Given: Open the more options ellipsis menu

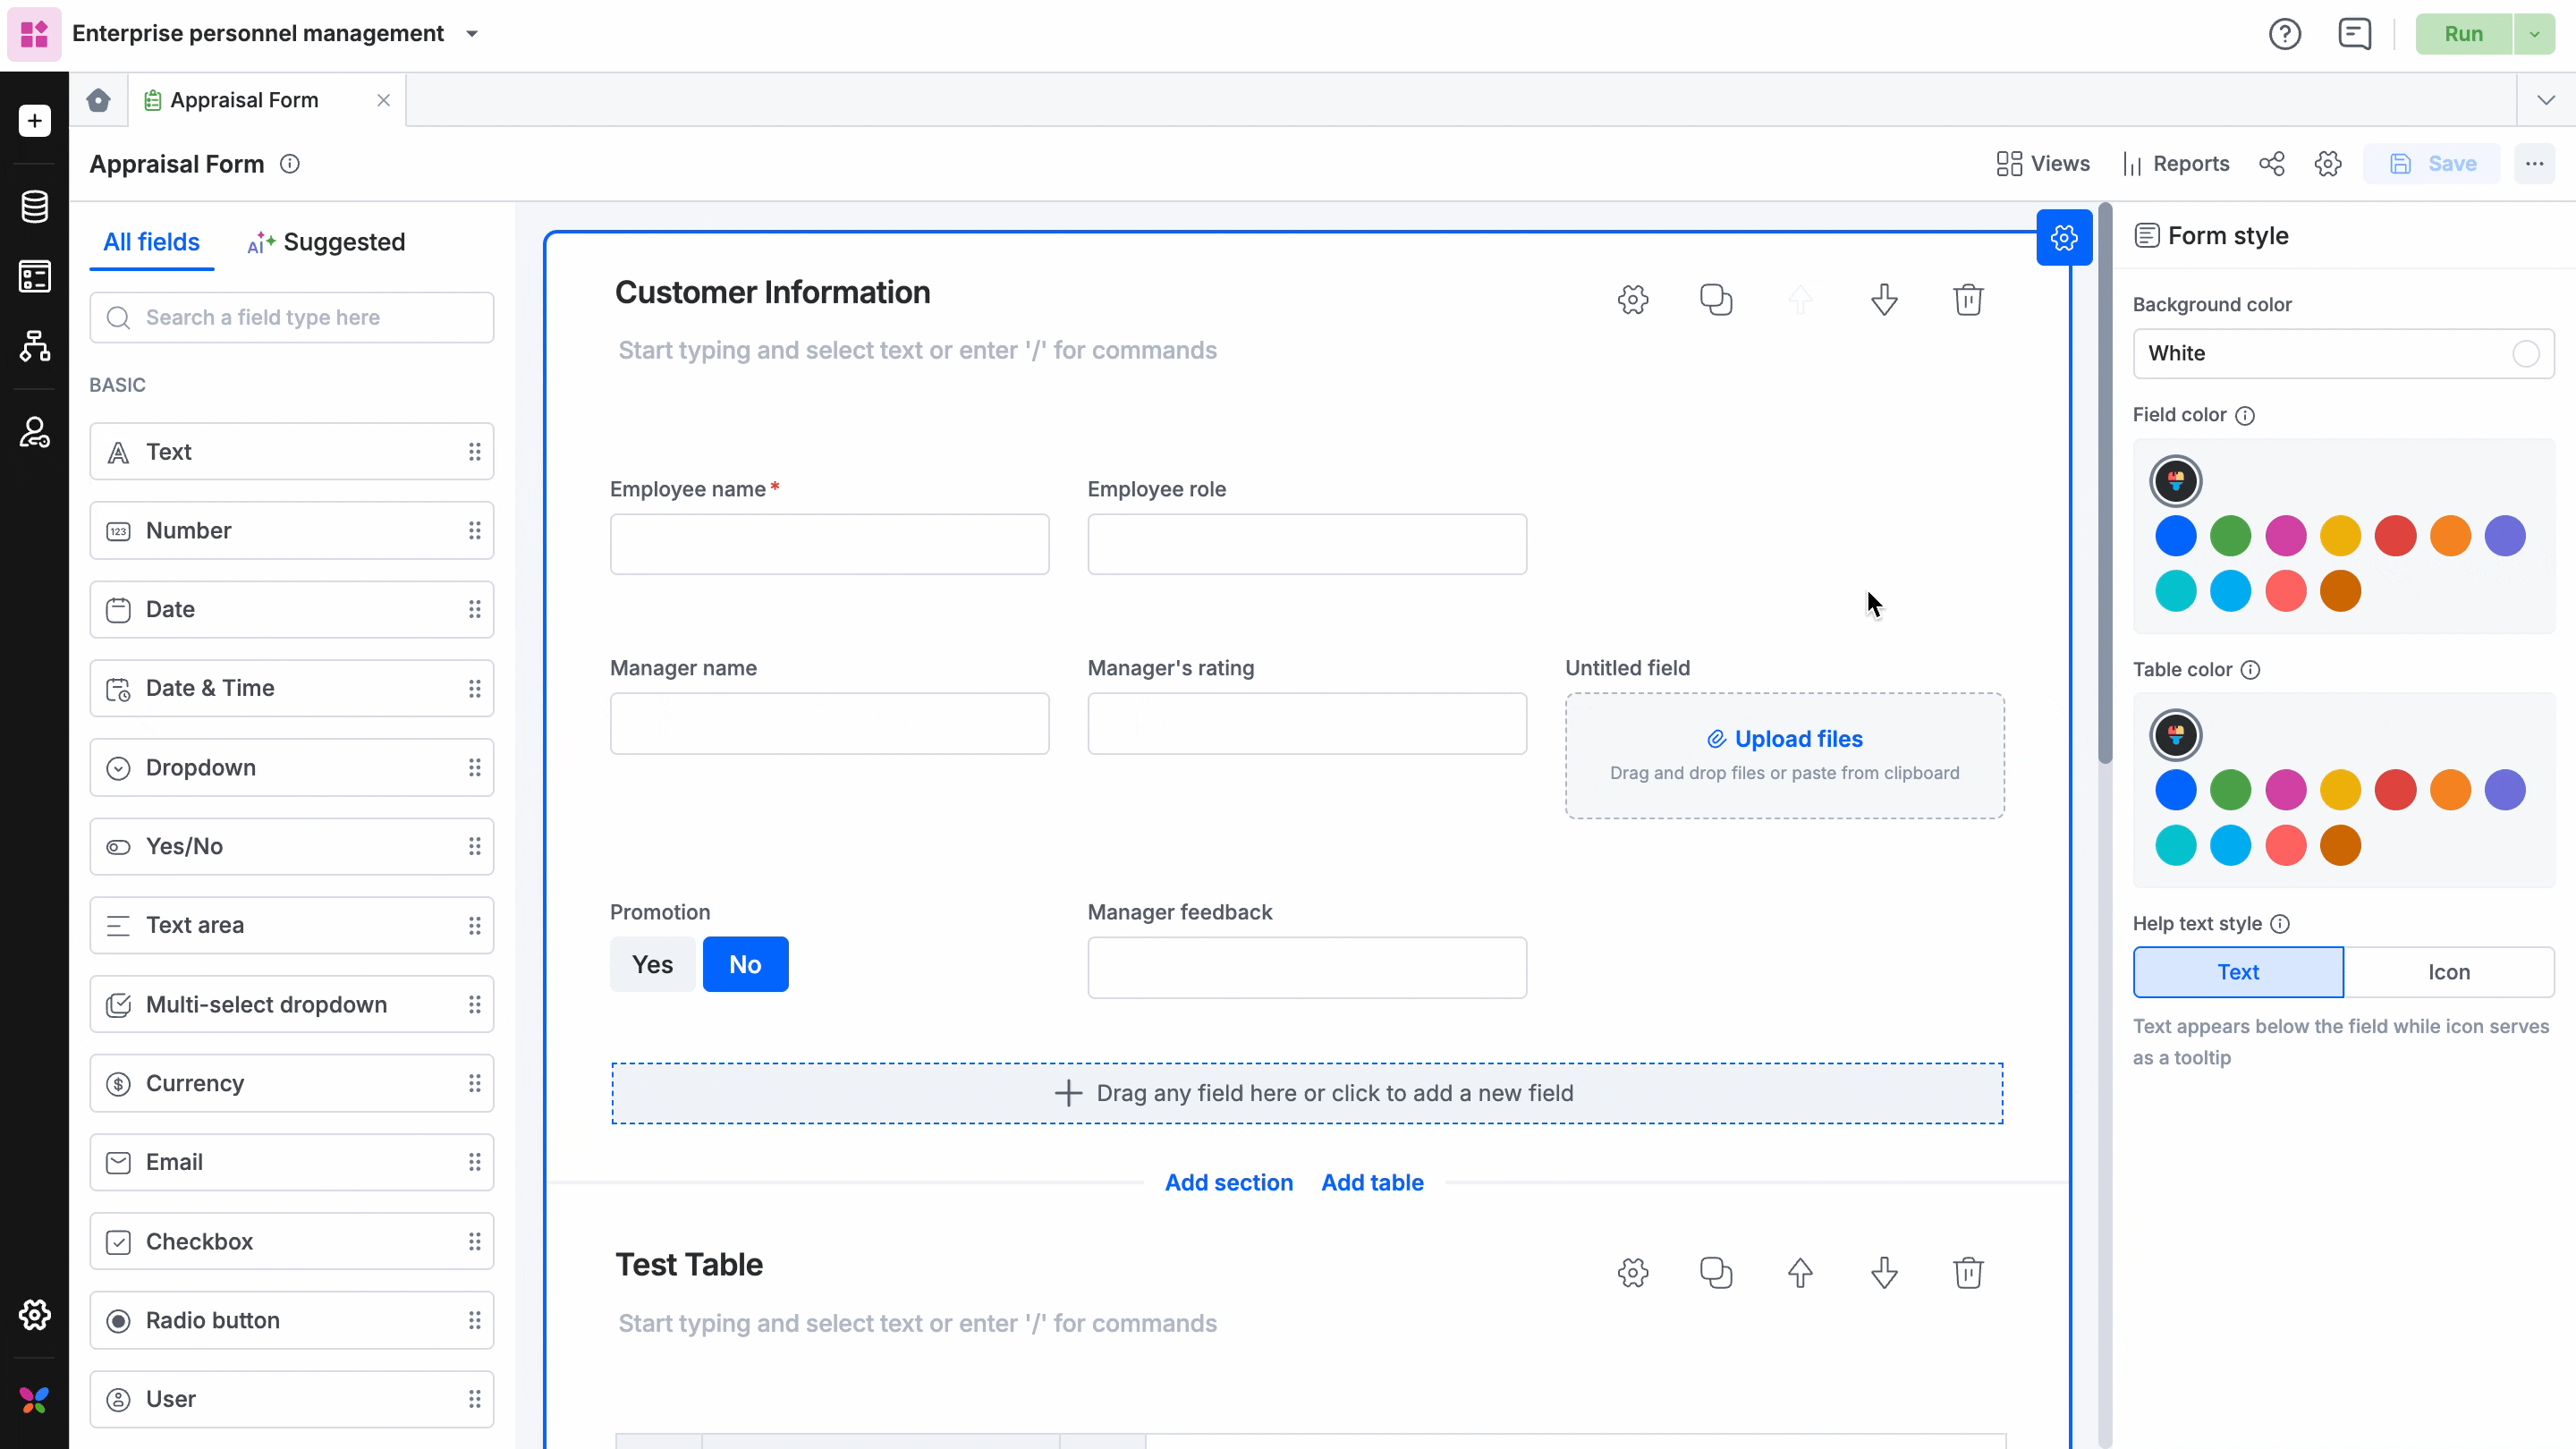Looking at the screenshot, I should coord(2534,164).
